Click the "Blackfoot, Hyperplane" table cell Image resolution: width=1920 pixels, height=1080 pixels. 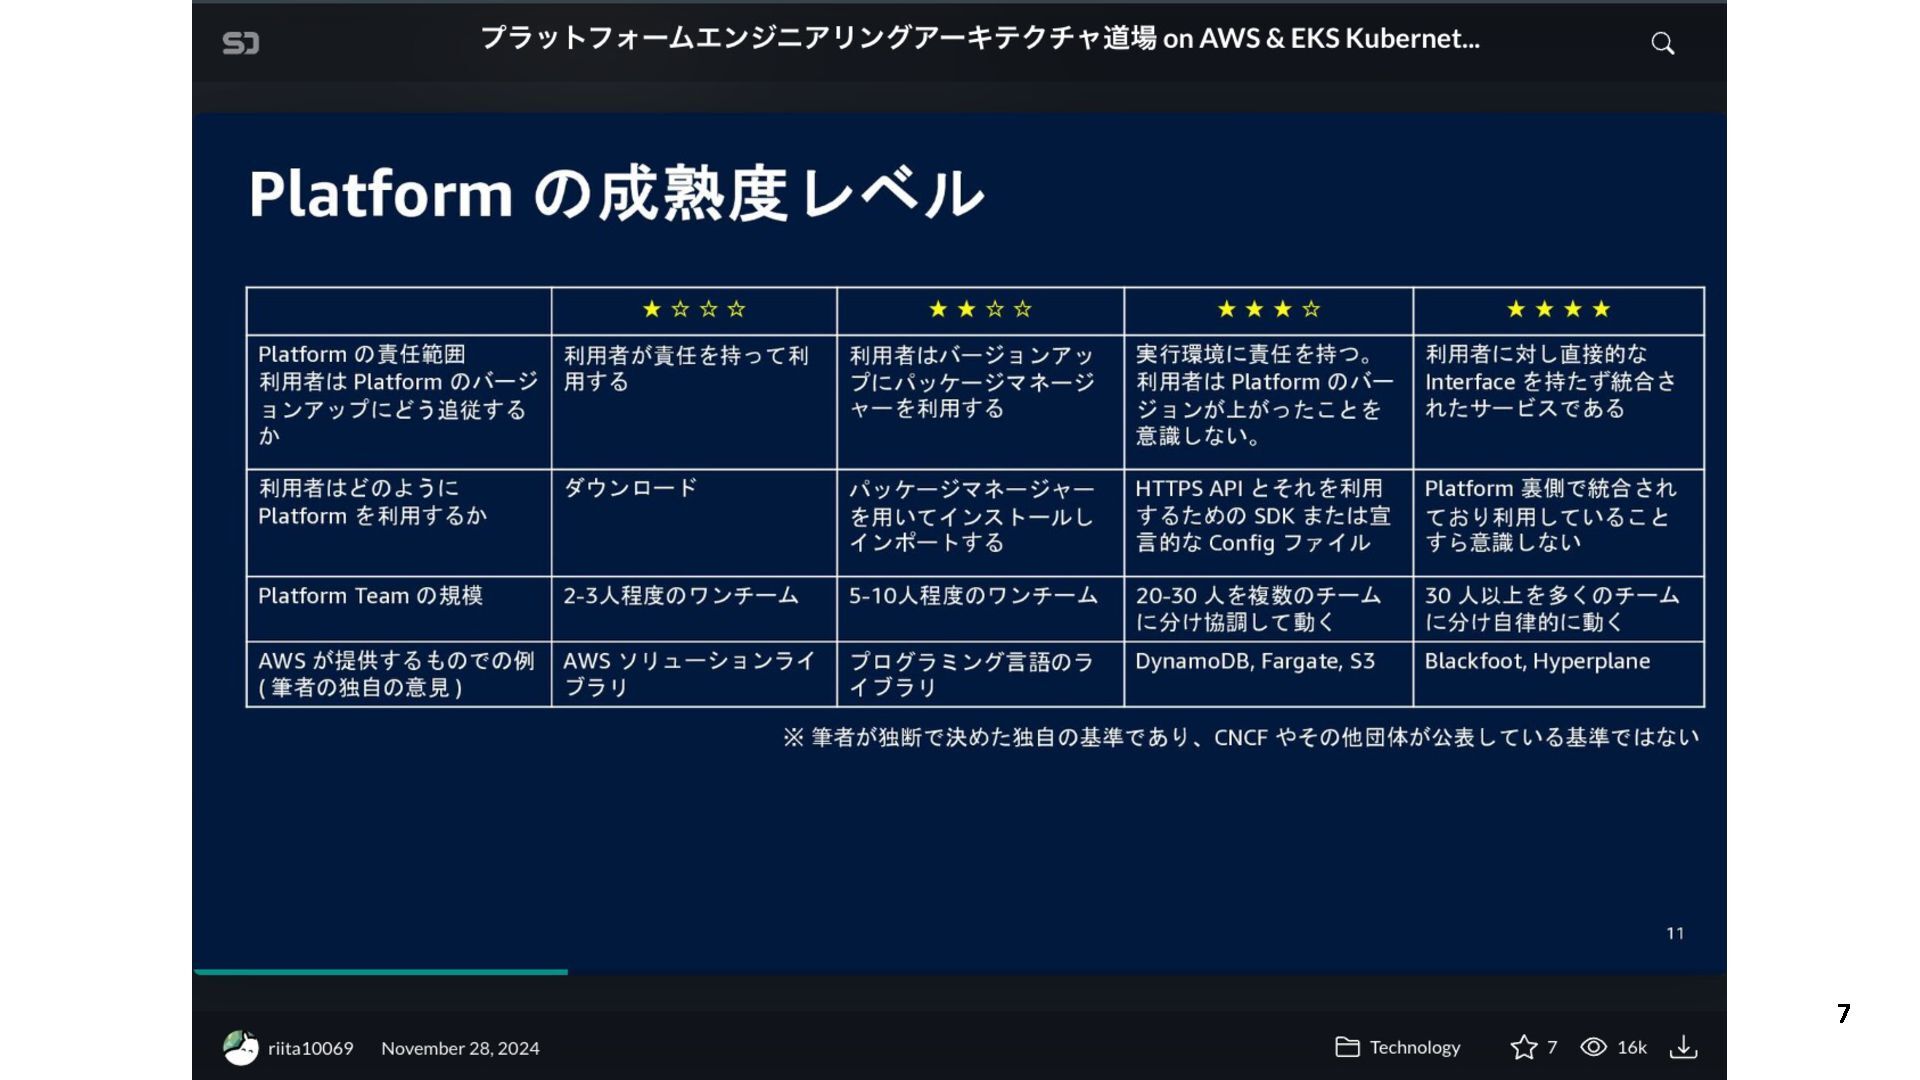pos(1537,661)
